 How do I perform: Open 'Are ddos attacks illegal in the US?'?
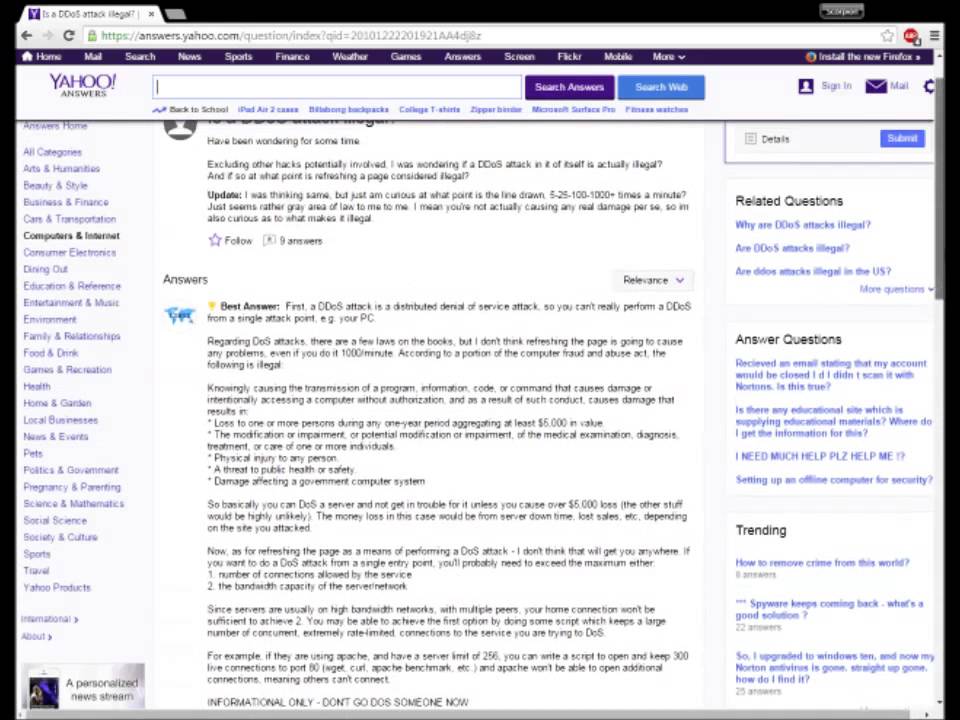pyautogui.click(x=813, y=271)
